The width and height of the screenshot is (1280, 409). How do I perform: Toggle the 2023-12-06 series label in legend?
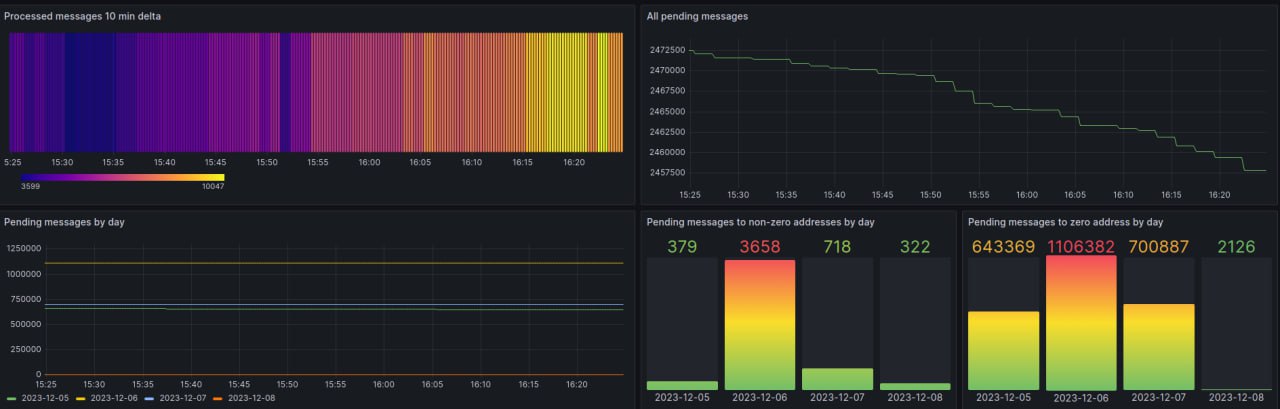tap(113, 398)
